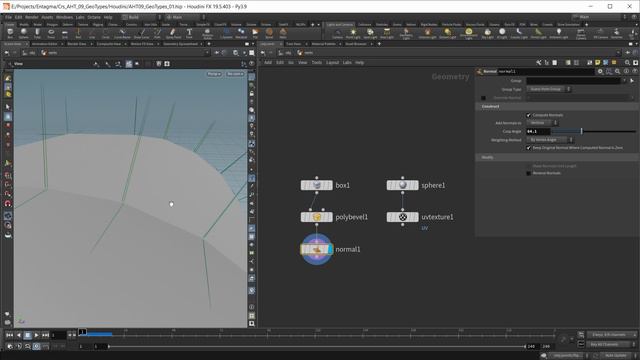Open the No cam dropdown in viewport

point(235,74)
